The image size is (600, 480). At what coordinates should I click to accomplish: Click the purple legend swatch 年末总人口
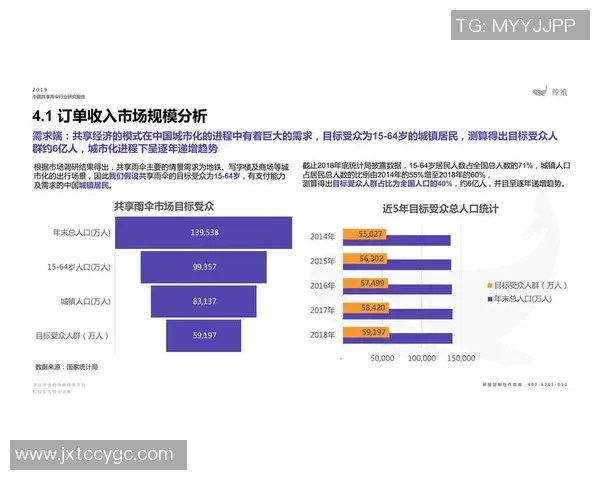(490, 299)
